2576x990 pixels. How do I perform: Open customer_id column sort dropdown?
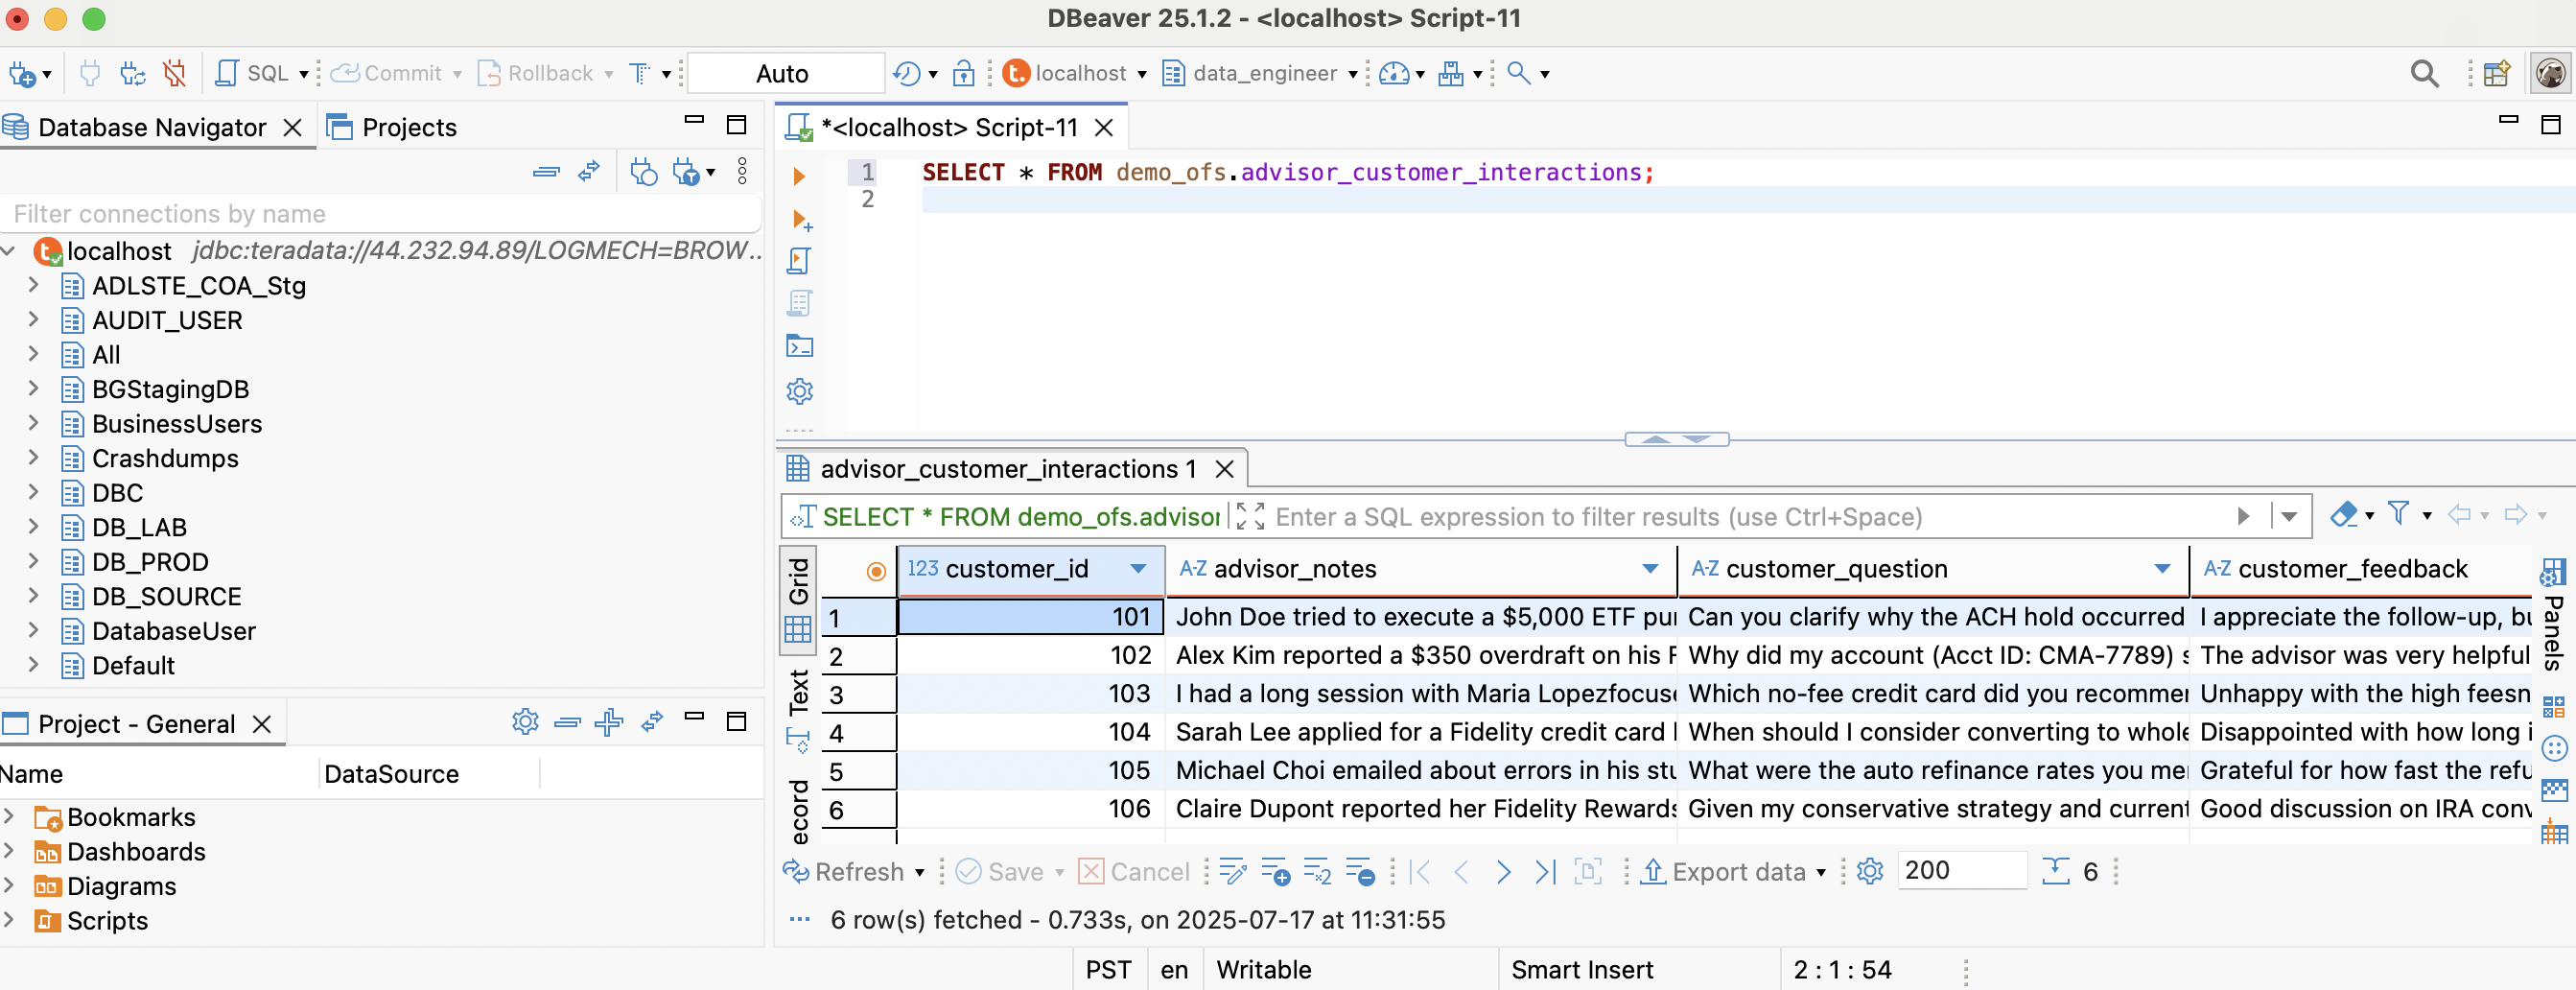[x=1138, y=569]
